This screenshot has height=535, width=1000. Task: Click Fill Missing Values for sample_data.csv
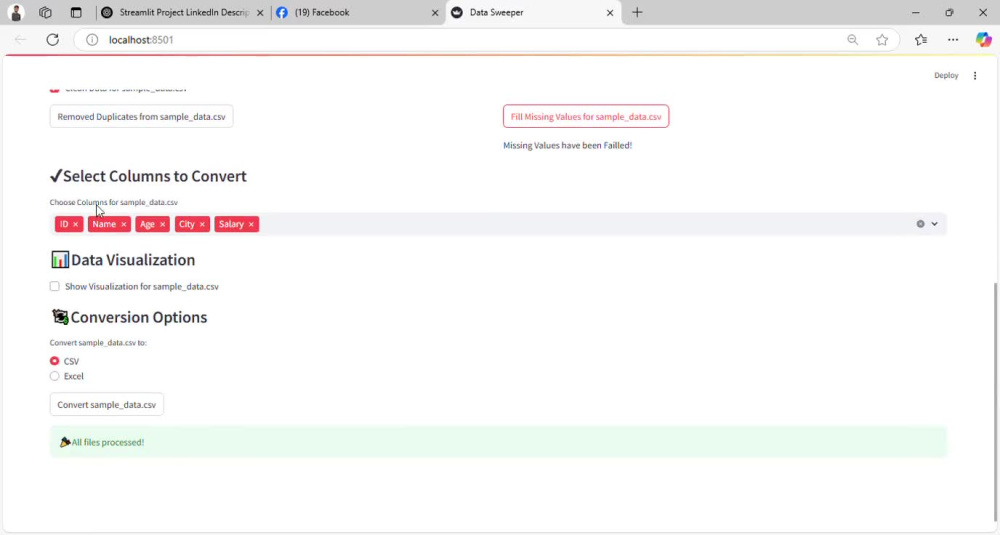pyautogui.click(x=585, y=117)
